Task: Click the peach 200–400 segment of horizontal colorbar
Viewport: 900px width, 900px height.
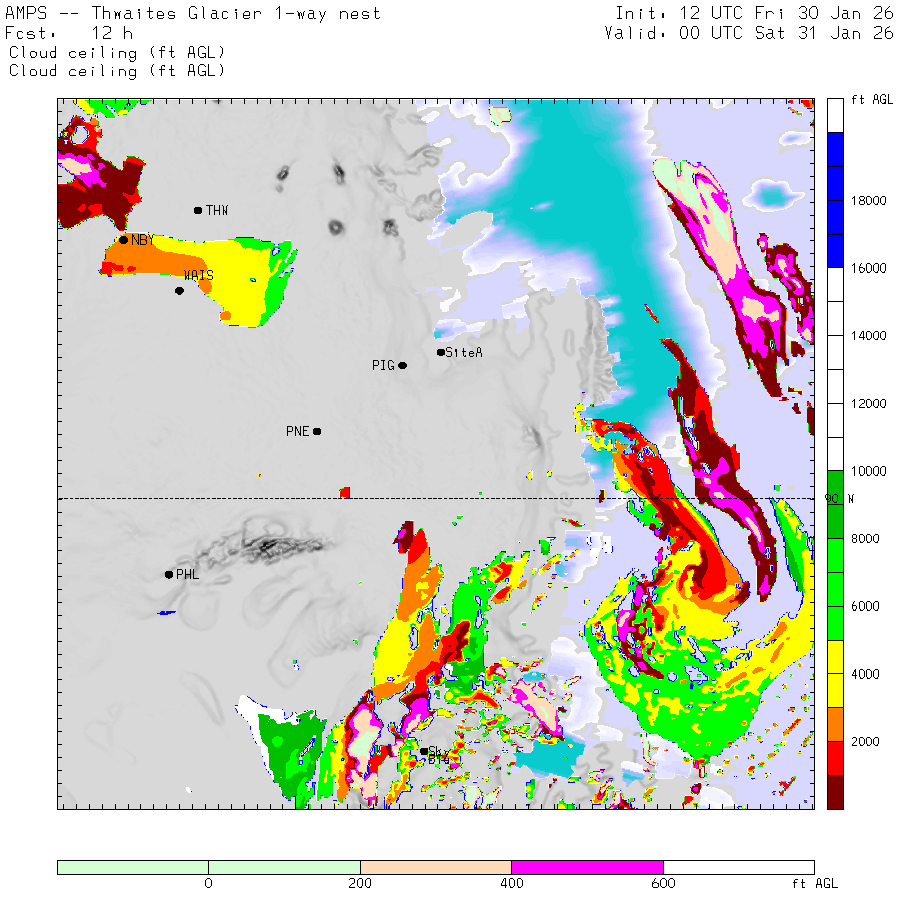Action: click(436, 867)
